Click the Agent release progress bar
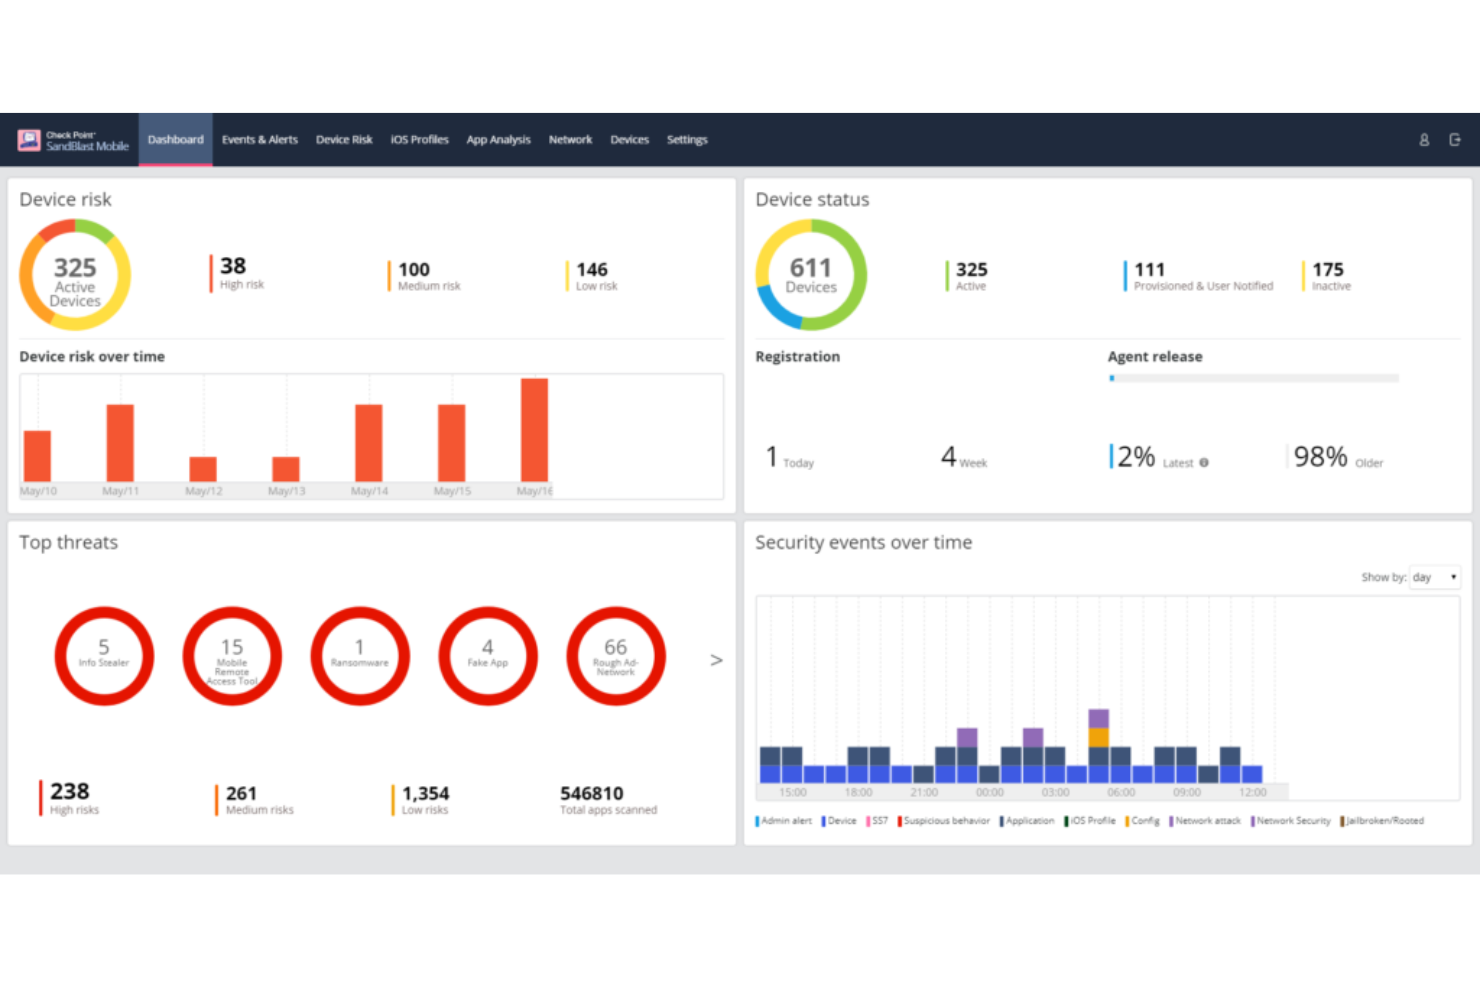This screenshot has height=987, width=1480. click(x=1253, y=378)
